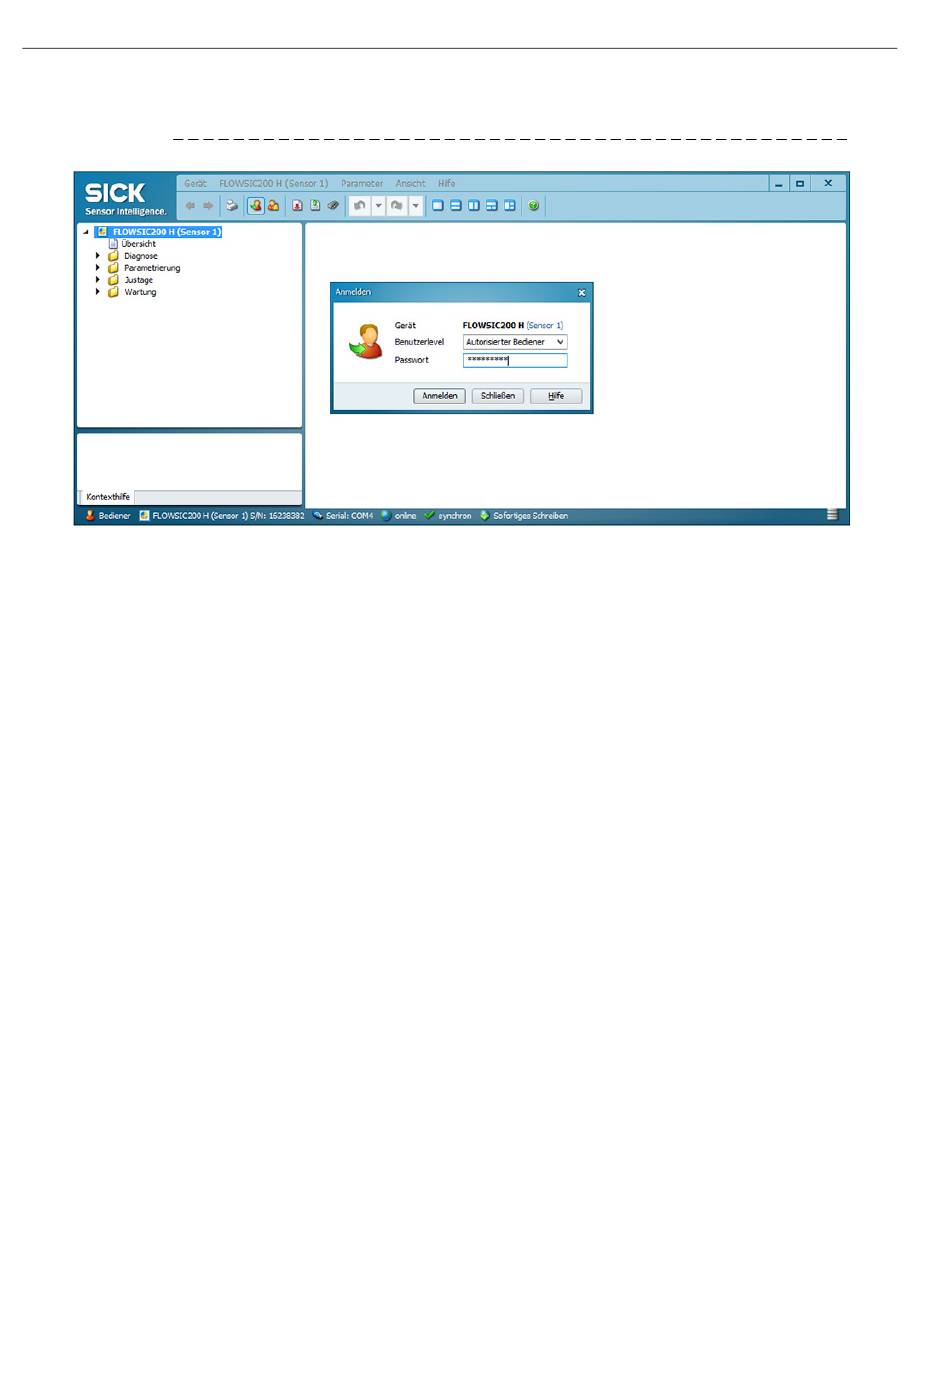Screen dimensions: 950x1388
Task: Click into the Passwort field
Action: click(515, 360)
